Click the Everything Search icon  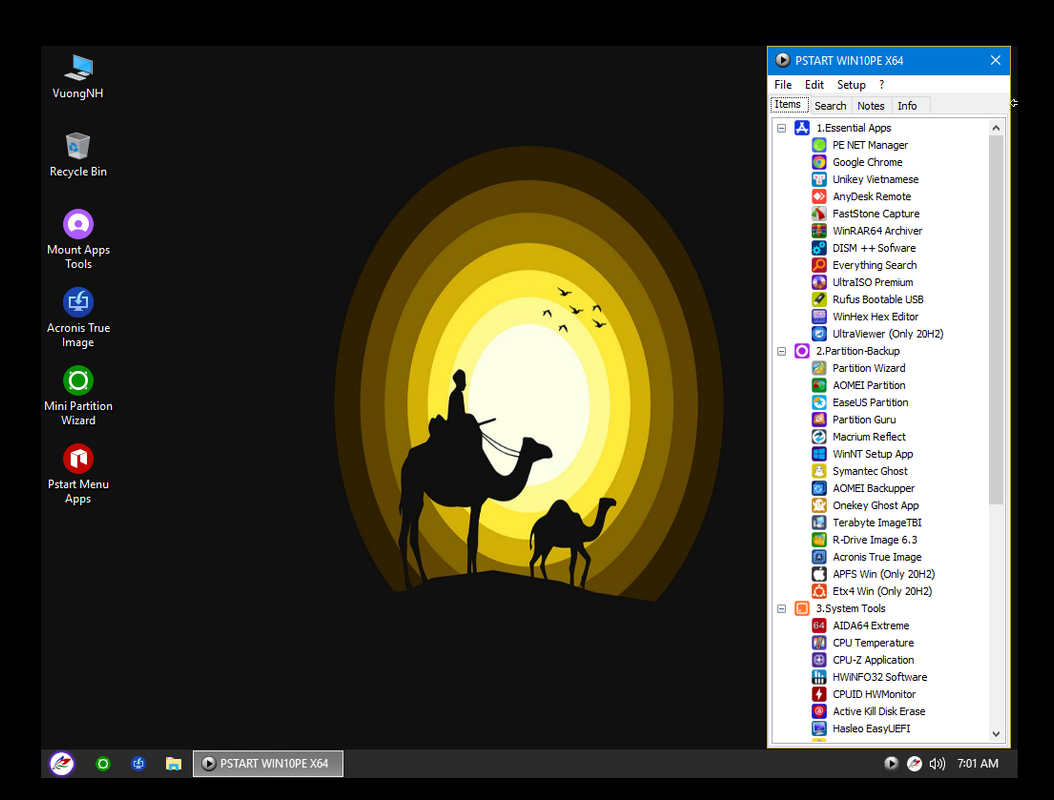(819, 265)
